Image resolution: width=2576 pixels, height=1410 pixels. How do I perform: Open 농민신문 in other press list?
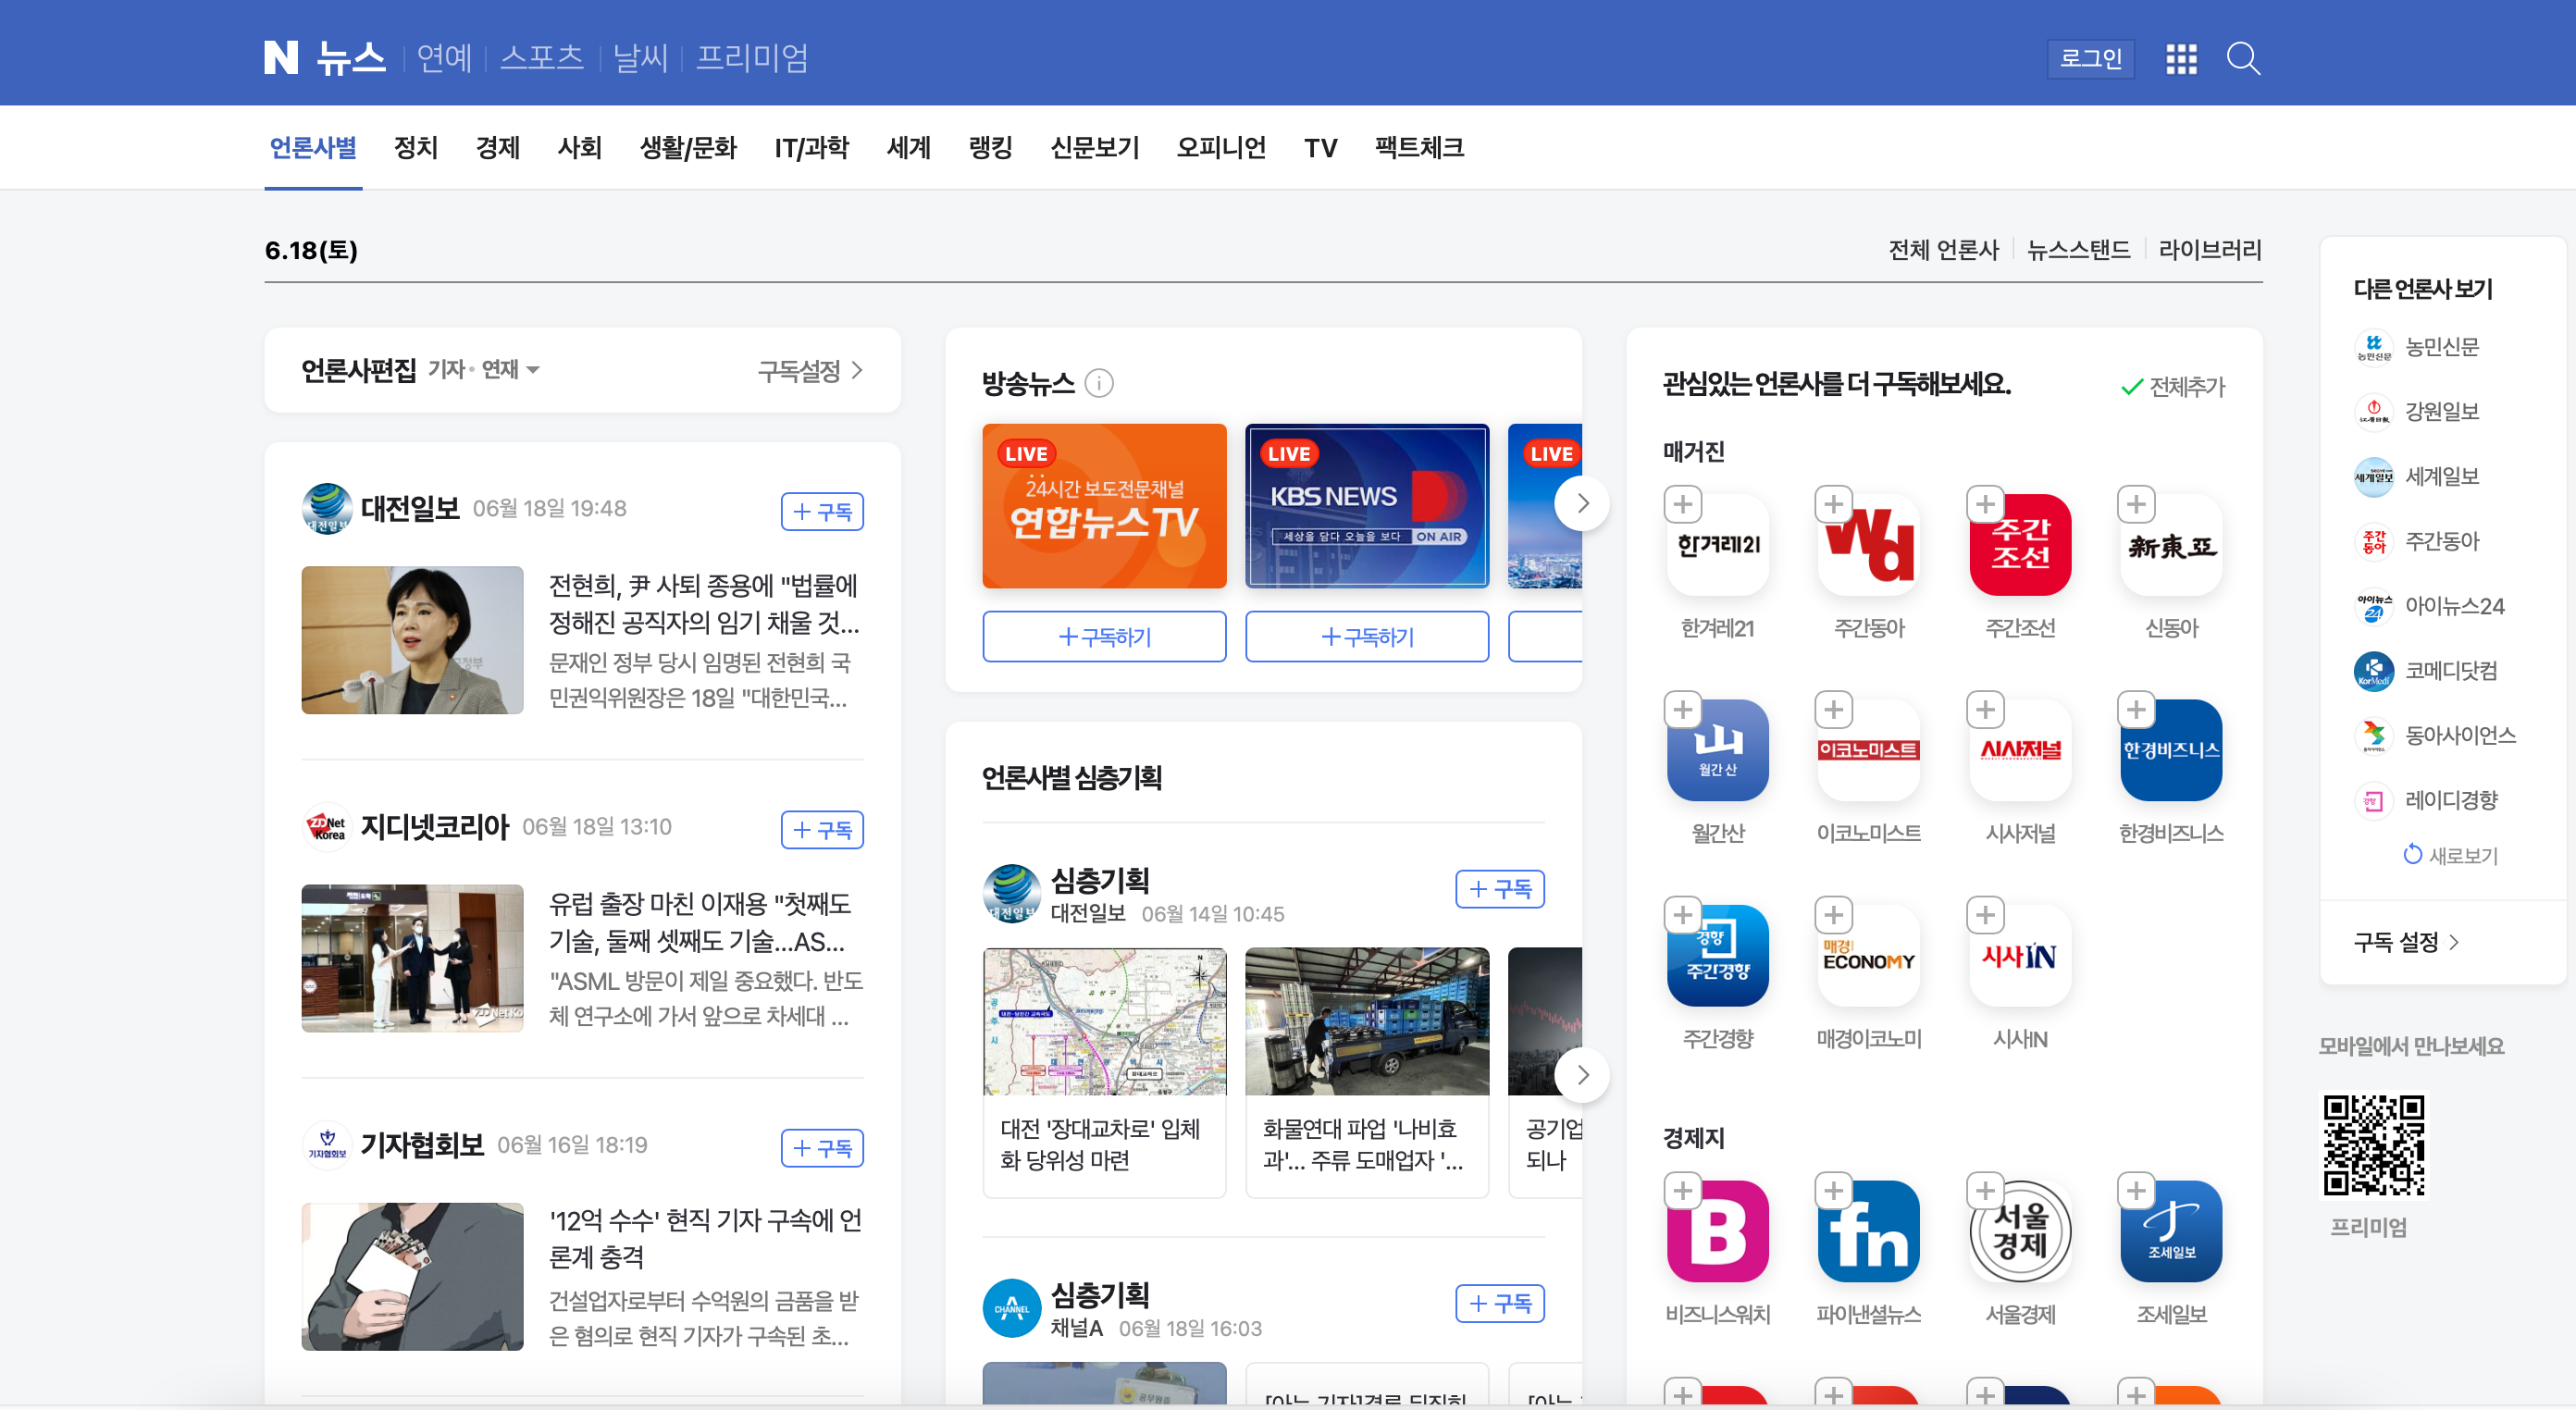pyautogui.click(x=2416, y=347)
